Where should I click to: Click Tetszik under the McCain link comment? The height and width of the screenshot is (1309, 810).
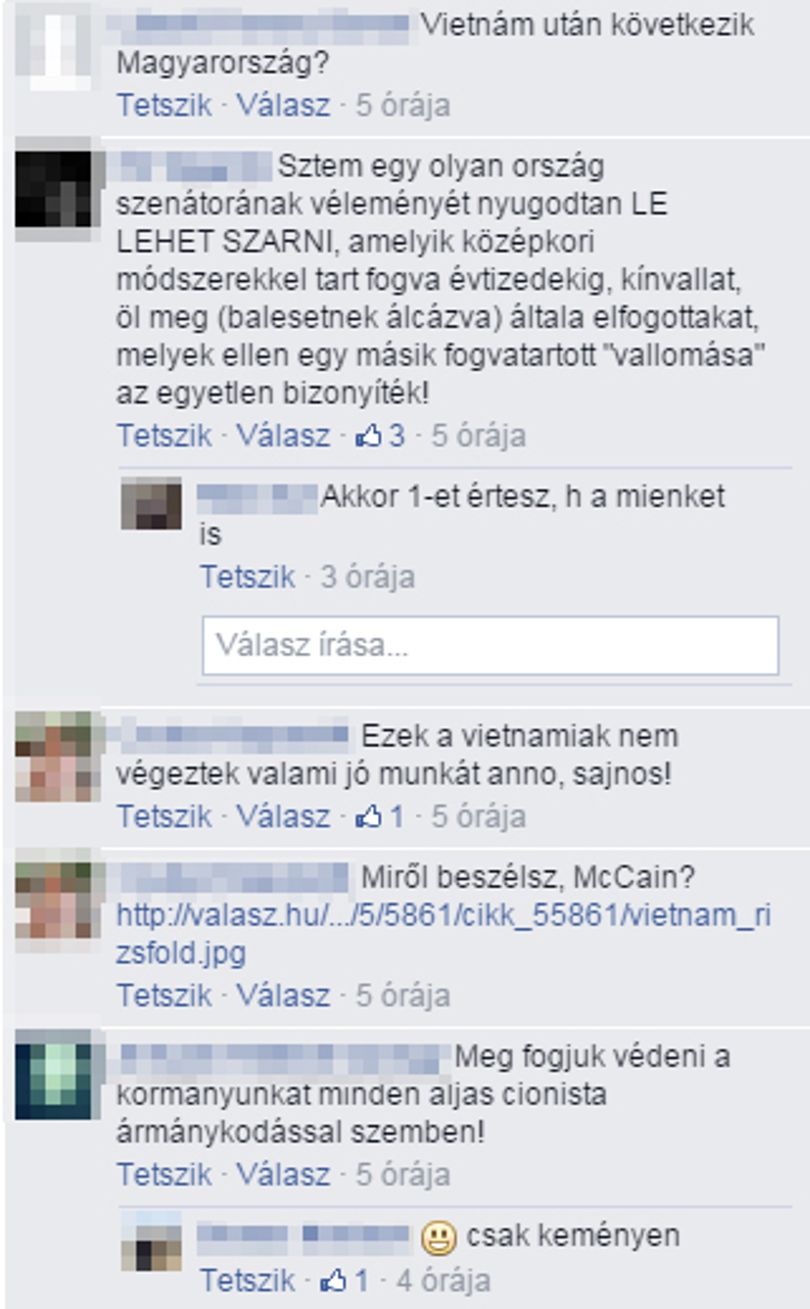[x=164, y=995]
